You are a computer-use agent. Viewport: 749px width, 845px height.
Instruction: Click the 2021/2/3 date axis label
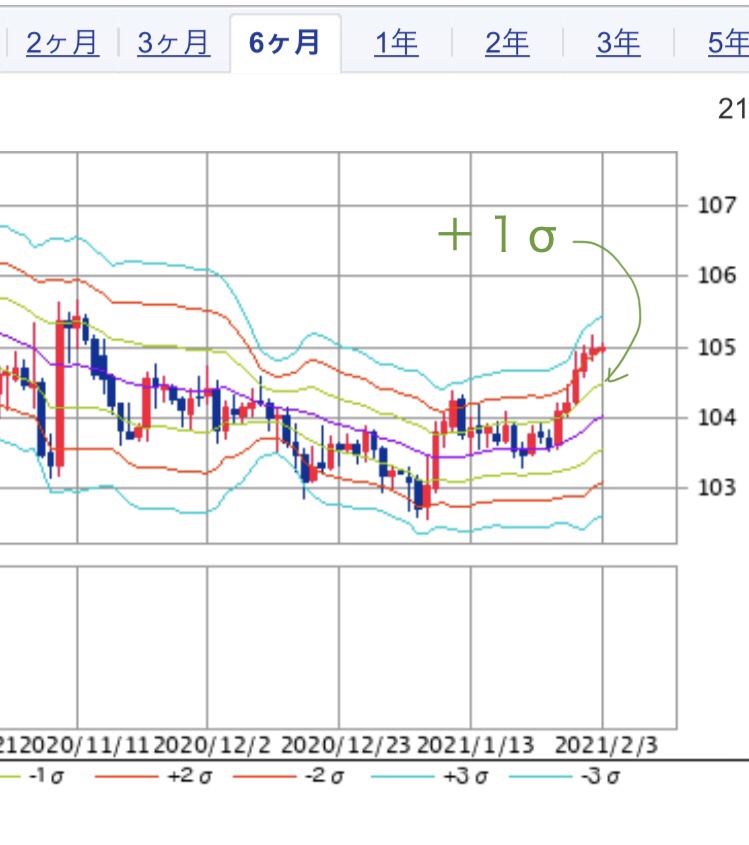pos(606,745)
